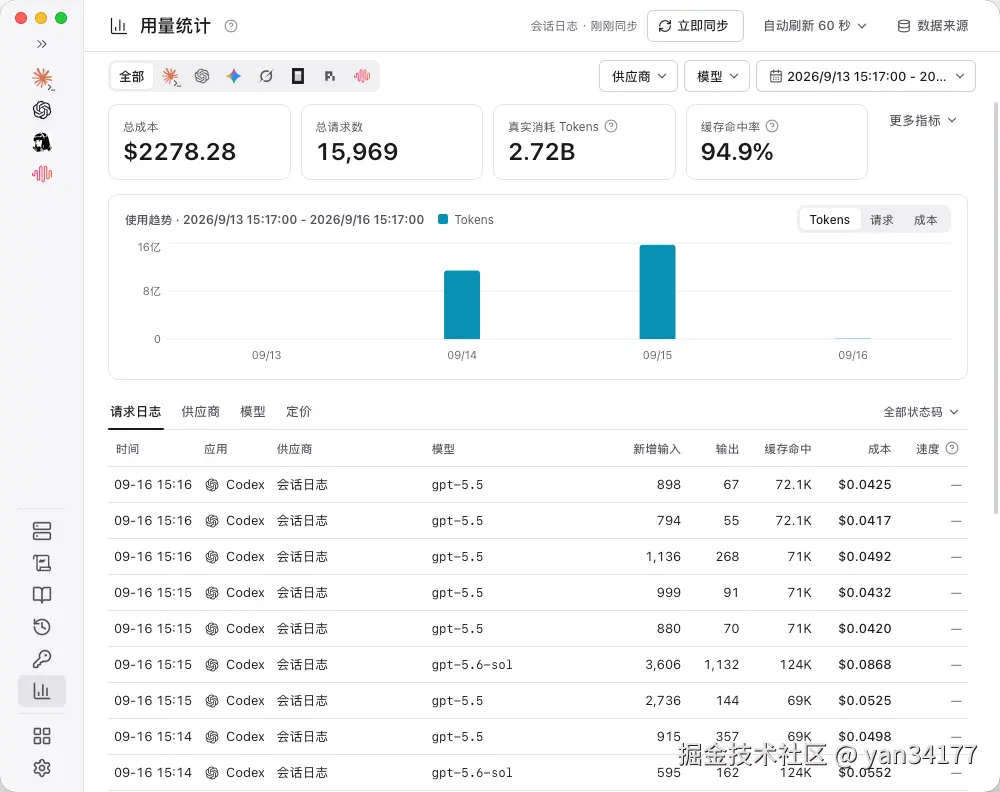Click the help icon beside 用量统计 title
The height and width of the screenshot is (792, 1000).
231,26
